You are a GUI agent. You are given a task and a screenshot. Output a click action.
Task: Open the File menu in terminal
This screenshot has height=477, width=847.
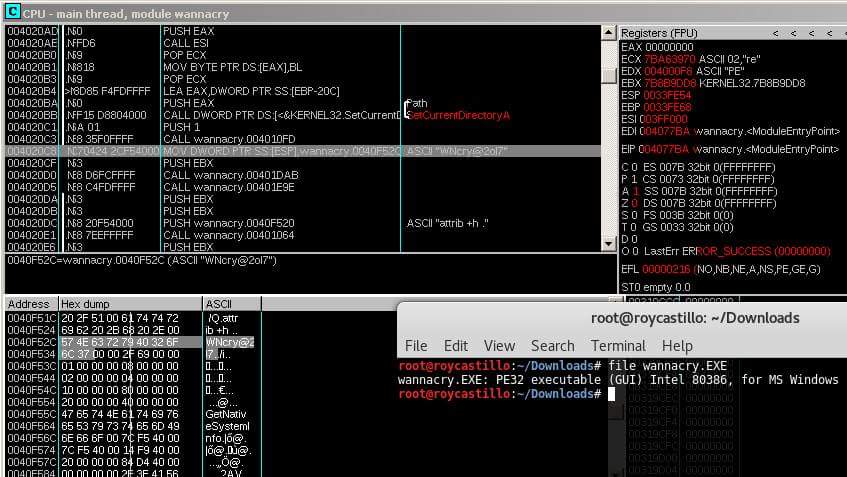pyautogui.click(x=416, y=345)
